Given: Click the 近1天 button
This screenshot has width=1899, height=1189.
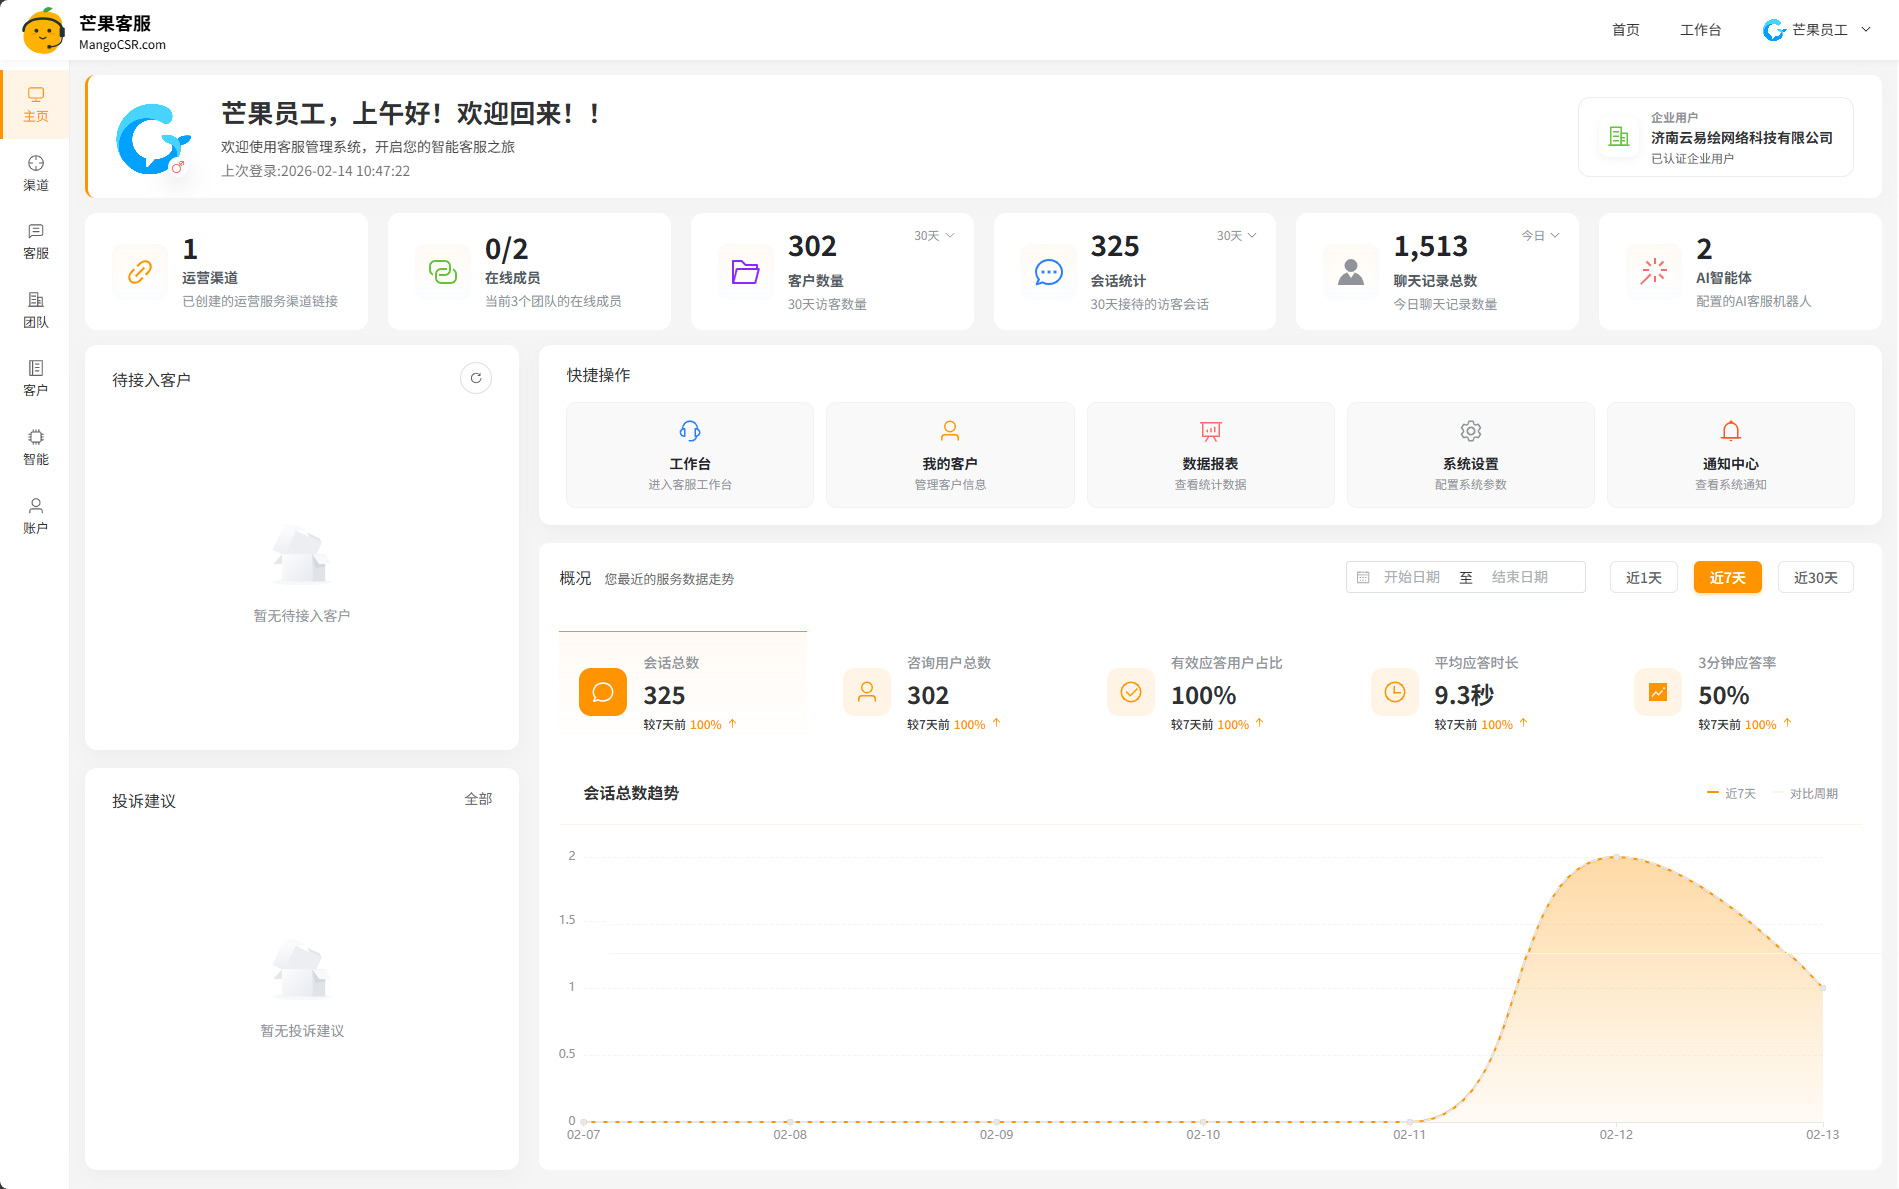Looking at the screenshot, I should click(x=1643, y=578).
